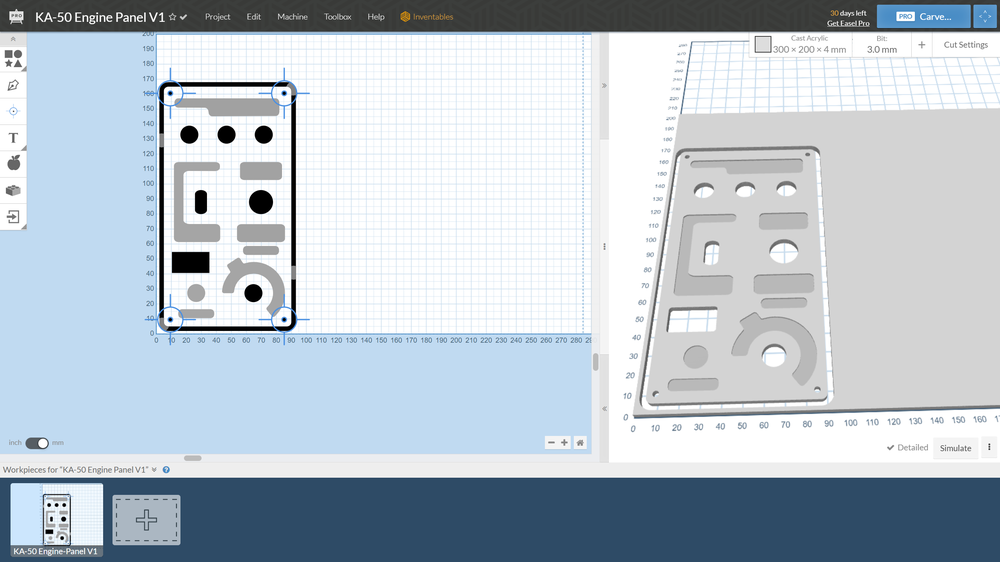Image resolution: width=1000 pixels, height=562 pixels.
Task: Collapse the left toolbar with chevron
Action: pyautogui.click(x=13, y=39)
